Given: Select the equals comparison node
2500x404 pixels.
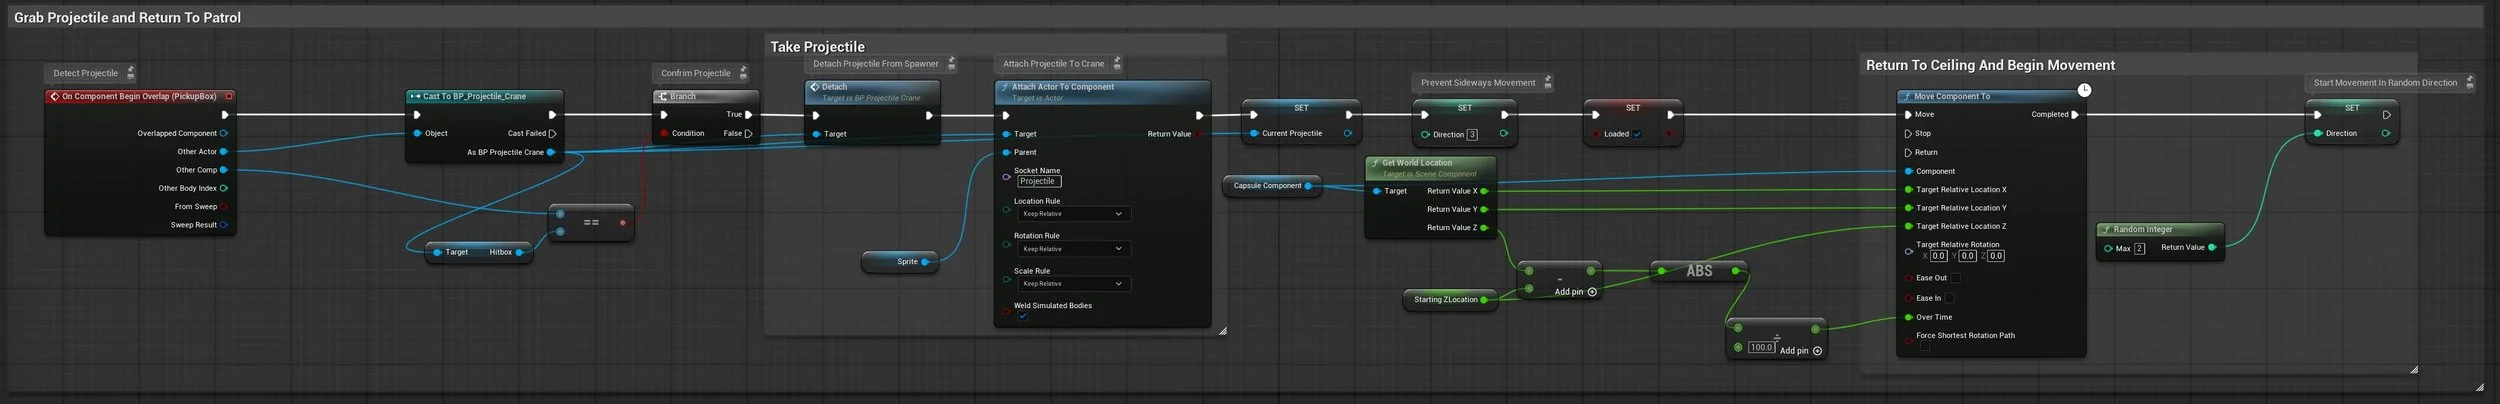Looking at the screenshot, I should click(x=591, y=222).
